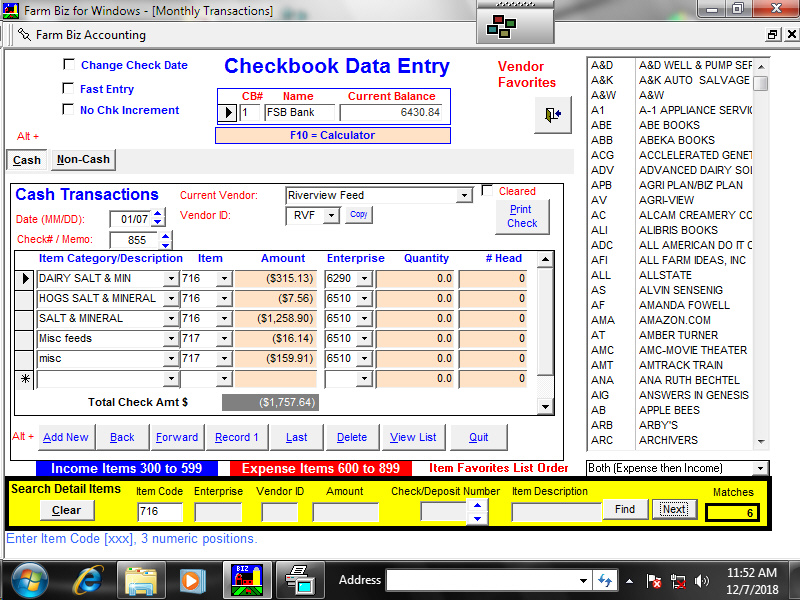Open View List
Screen dimensions: 800x600
coord(413,437)
